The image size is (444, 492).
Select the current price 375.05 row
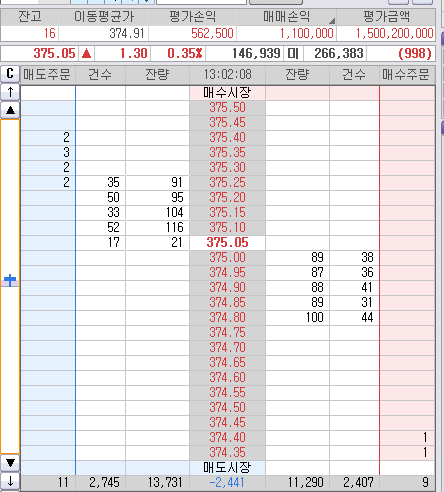pos(227,242)
